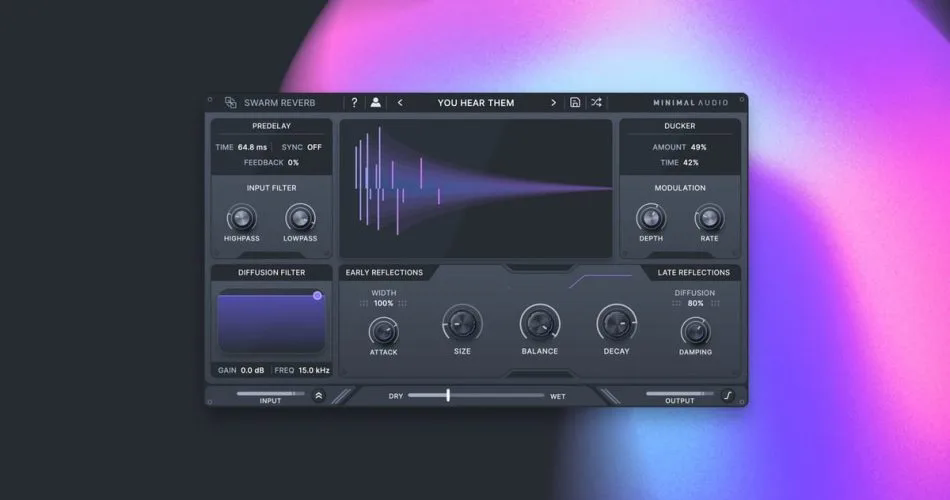This screenshot has width=950, height=500.
Task: Click the BALANCE knob
Action: [x=539, y=324]
